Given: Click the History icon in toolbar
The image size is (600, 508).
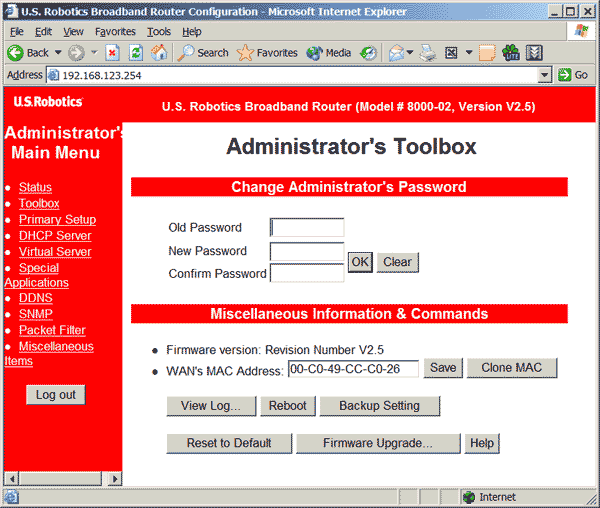Looking at the screenshot, I should [x=368, y=53].
